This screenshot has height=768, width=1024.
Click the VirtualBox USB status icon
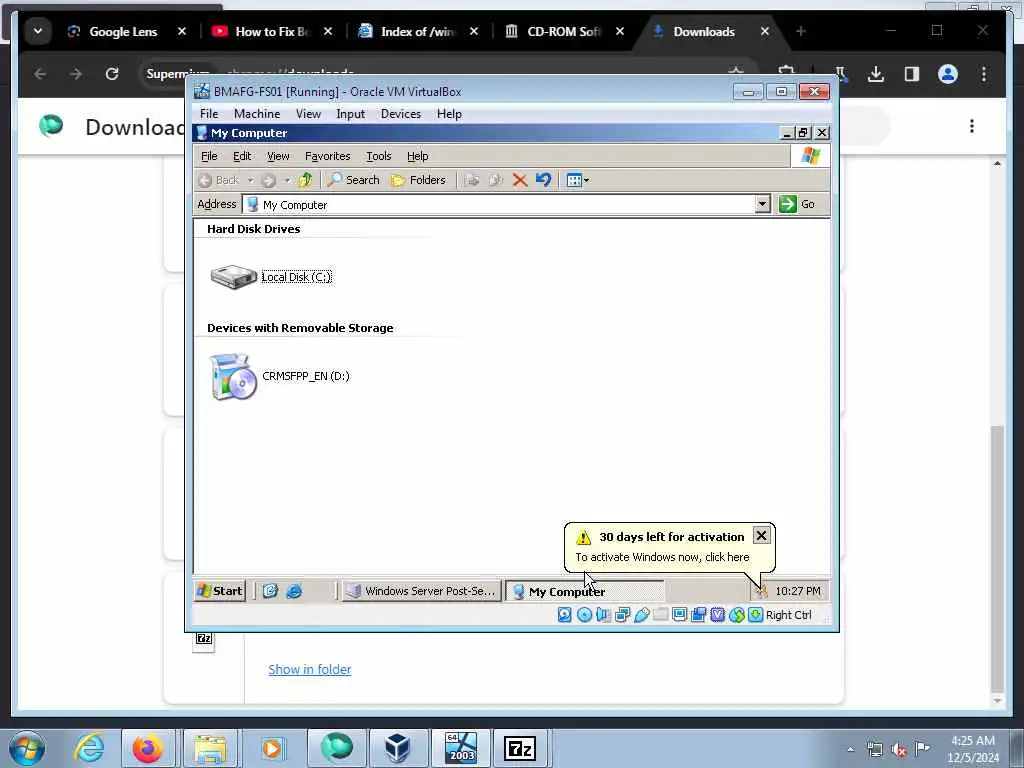pyautogui.click(x=641, y=615)
